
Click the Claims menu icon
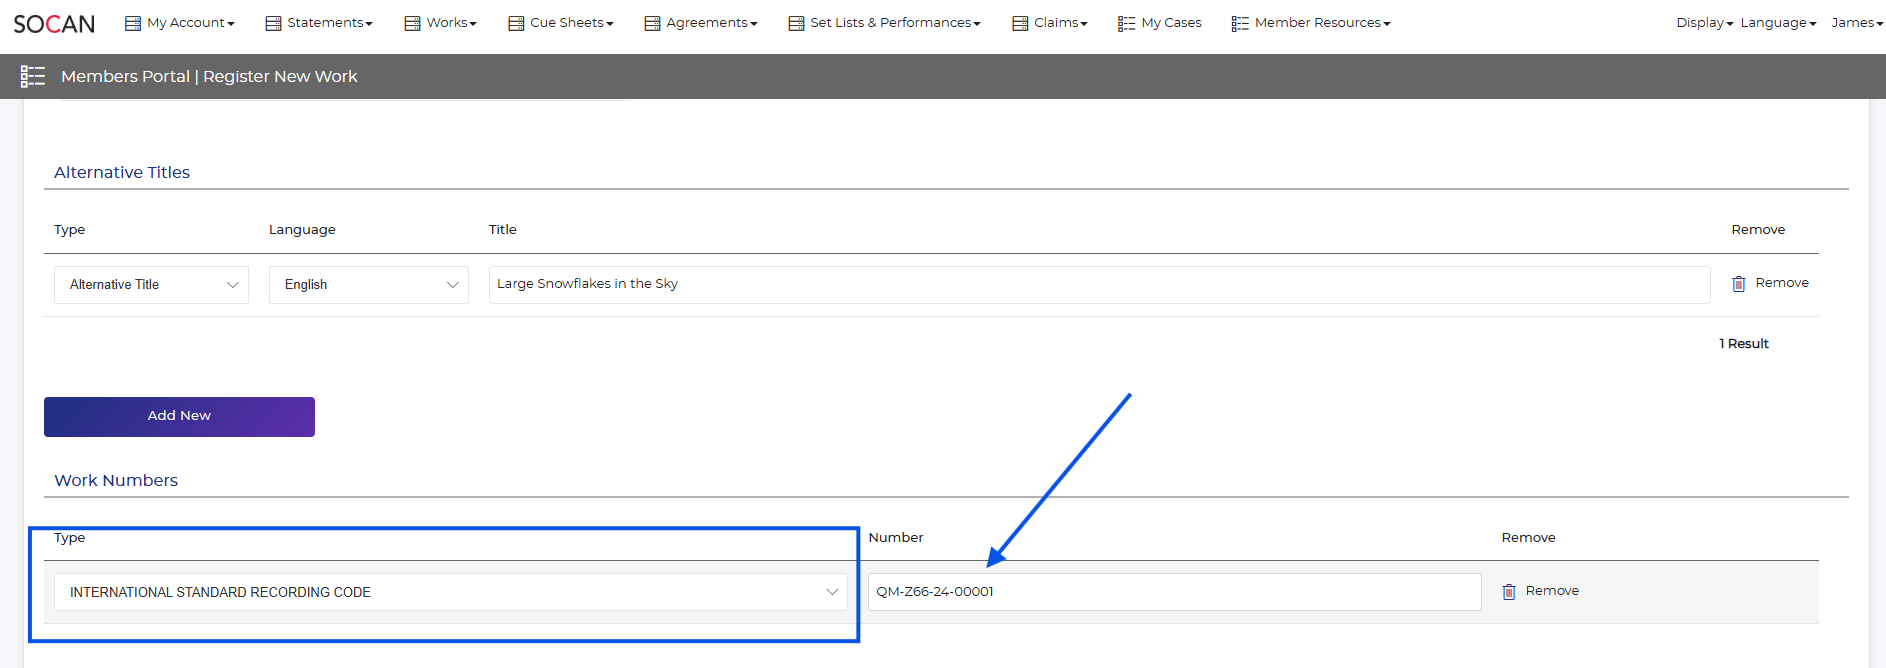pyautogui.click(x=1020, y=23)
